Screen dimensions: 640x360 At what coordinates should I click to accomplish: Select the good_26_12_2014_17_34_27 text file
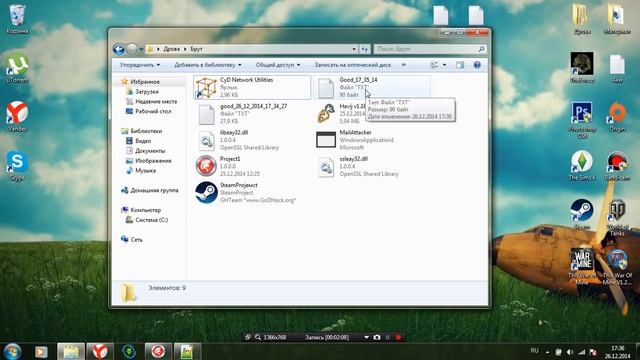click(x=252, y=113)
